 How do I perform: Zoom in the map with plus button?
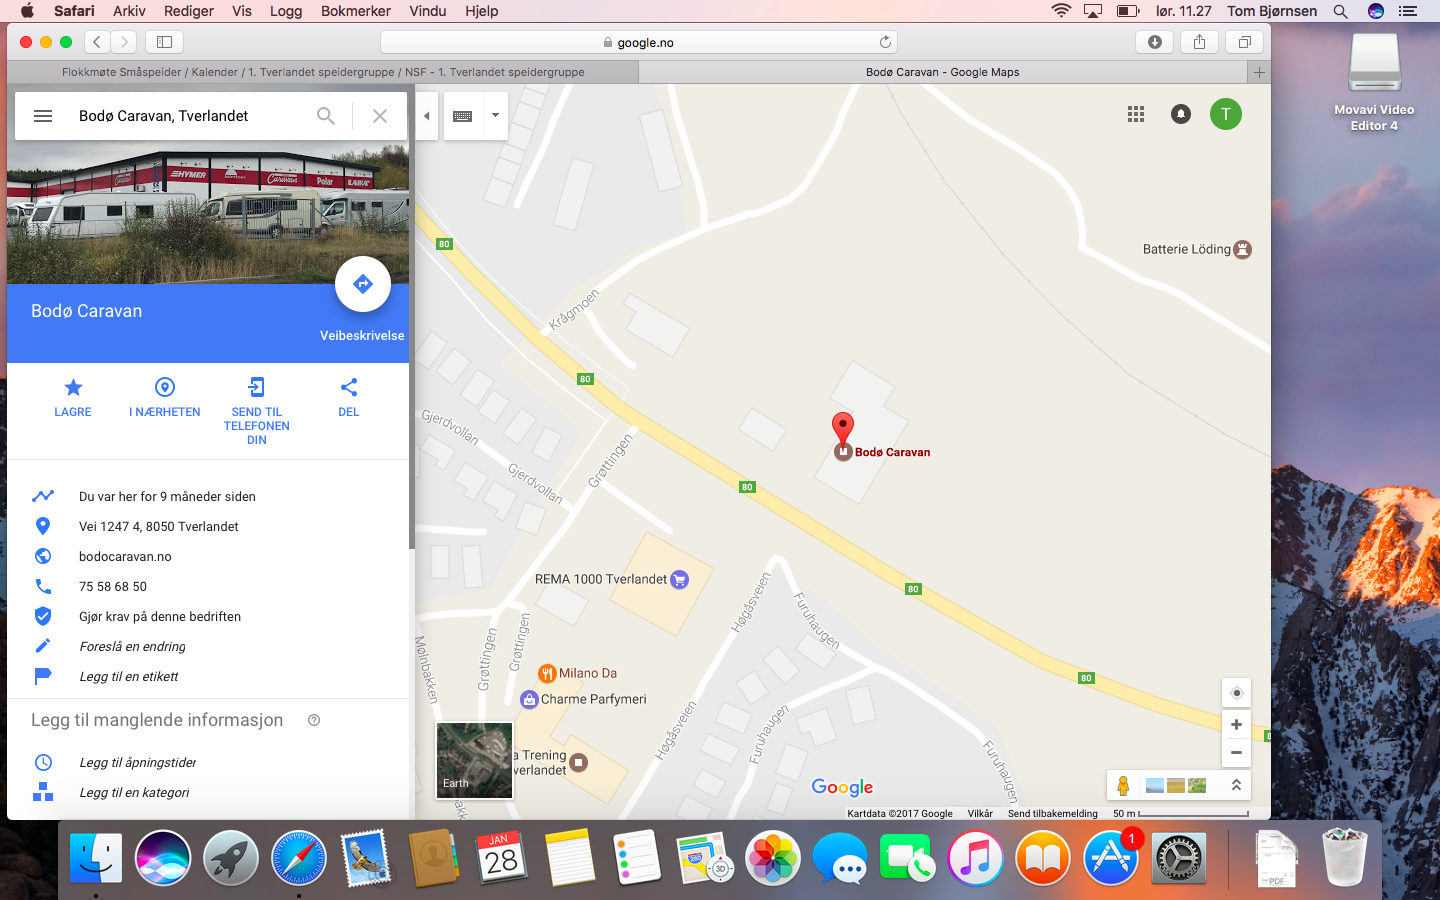(1237, 725)
